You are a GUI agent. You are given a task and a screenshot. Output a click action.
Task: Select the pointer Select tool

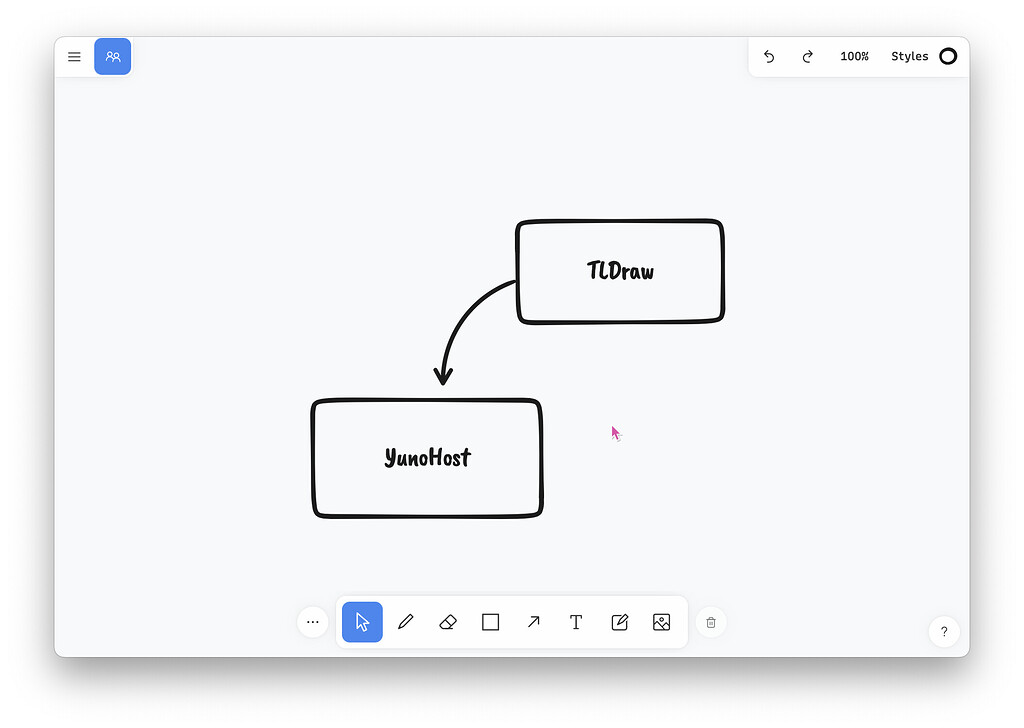362,622
